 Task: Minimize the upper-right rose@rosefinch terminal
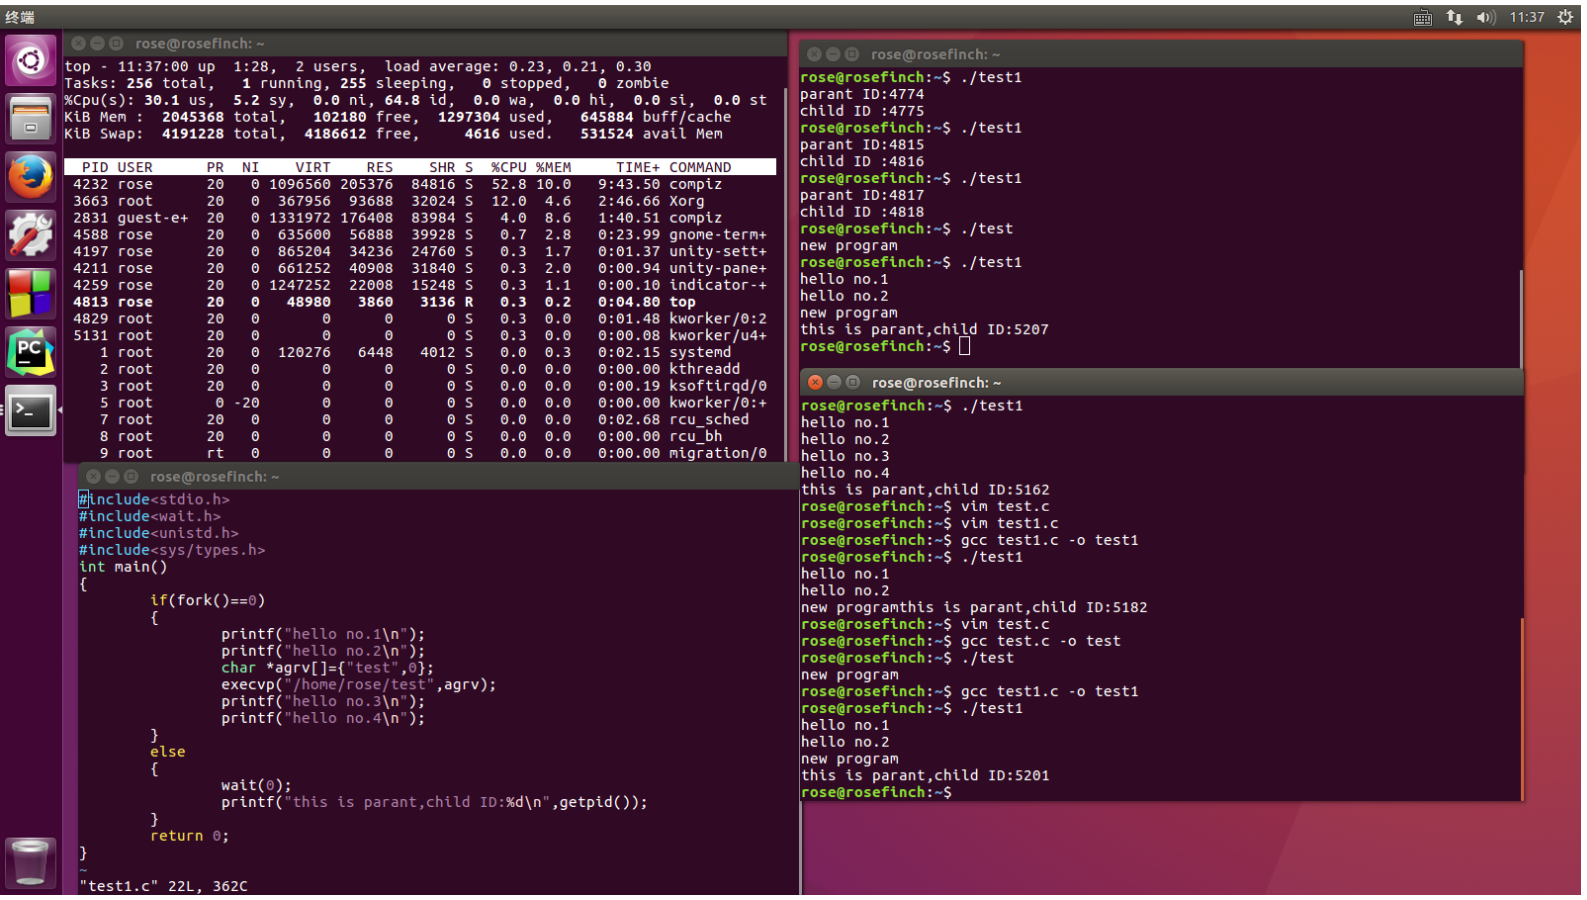point(833,54)
